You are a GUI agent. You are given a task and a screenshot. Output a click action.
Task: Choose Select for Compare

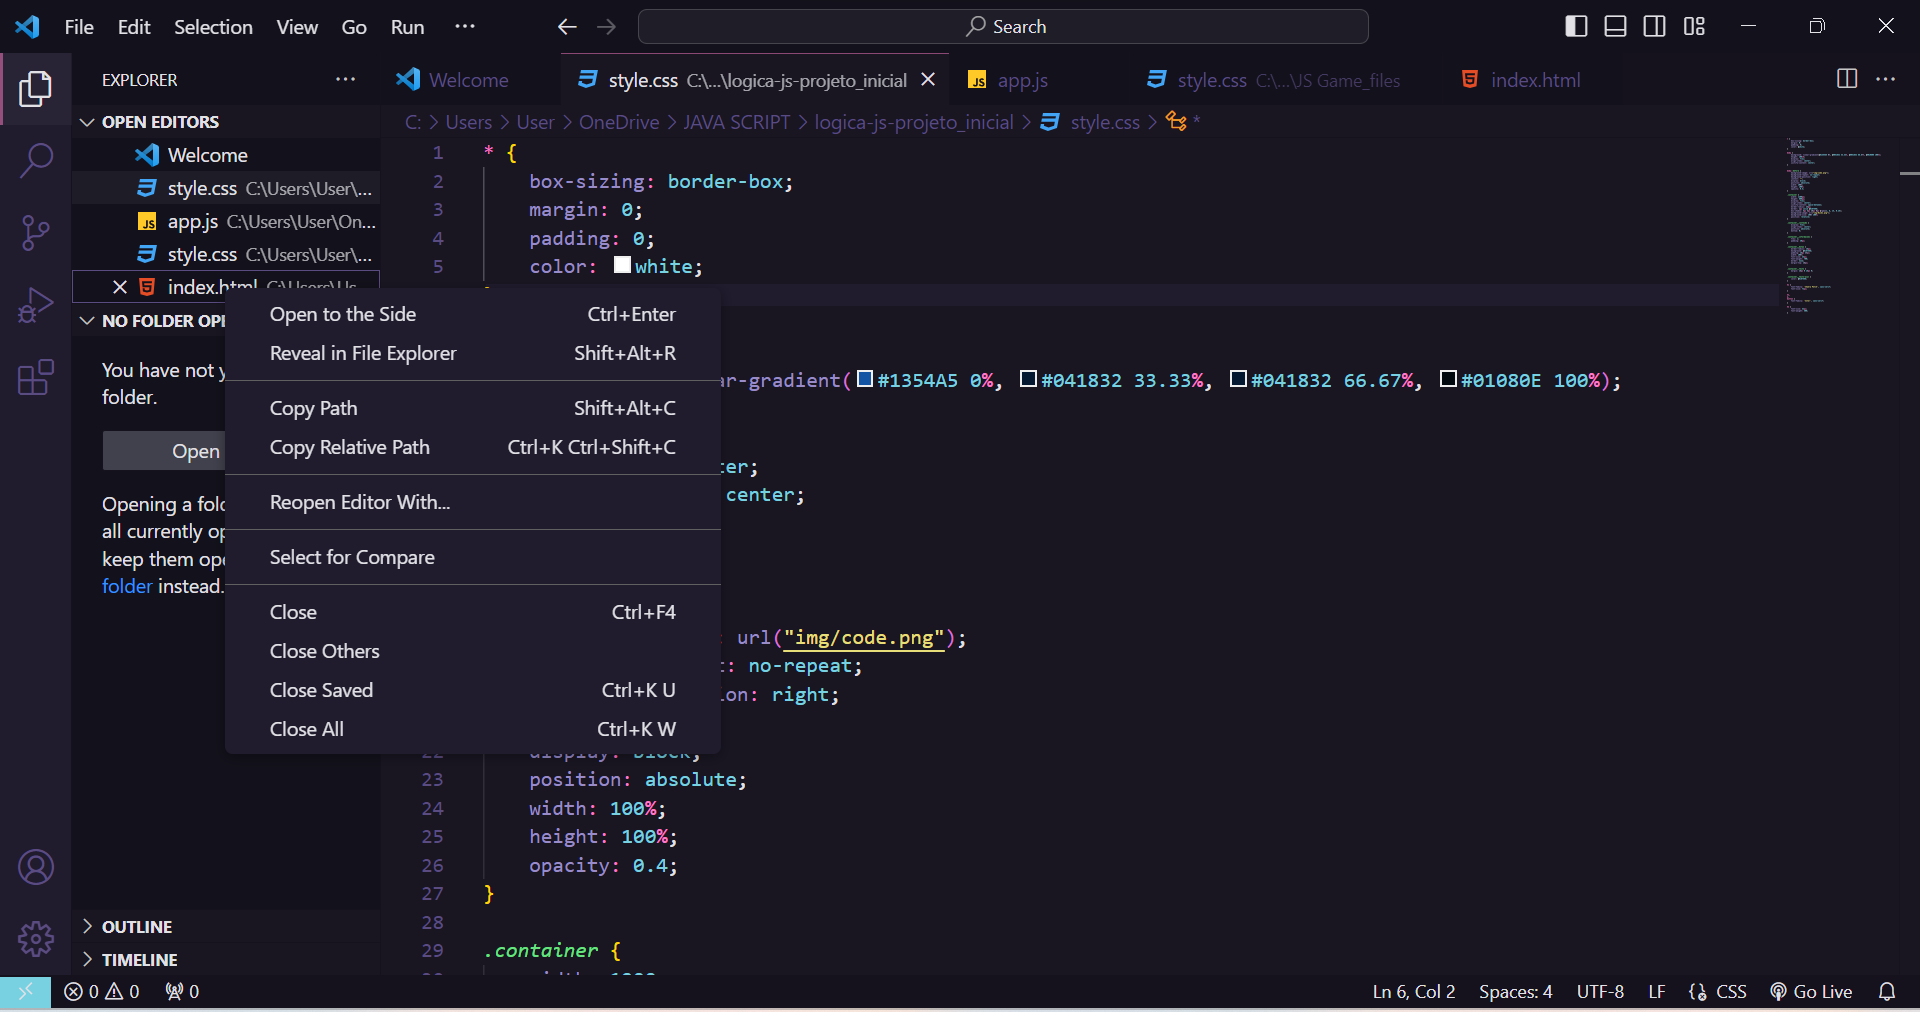(473, 557)
